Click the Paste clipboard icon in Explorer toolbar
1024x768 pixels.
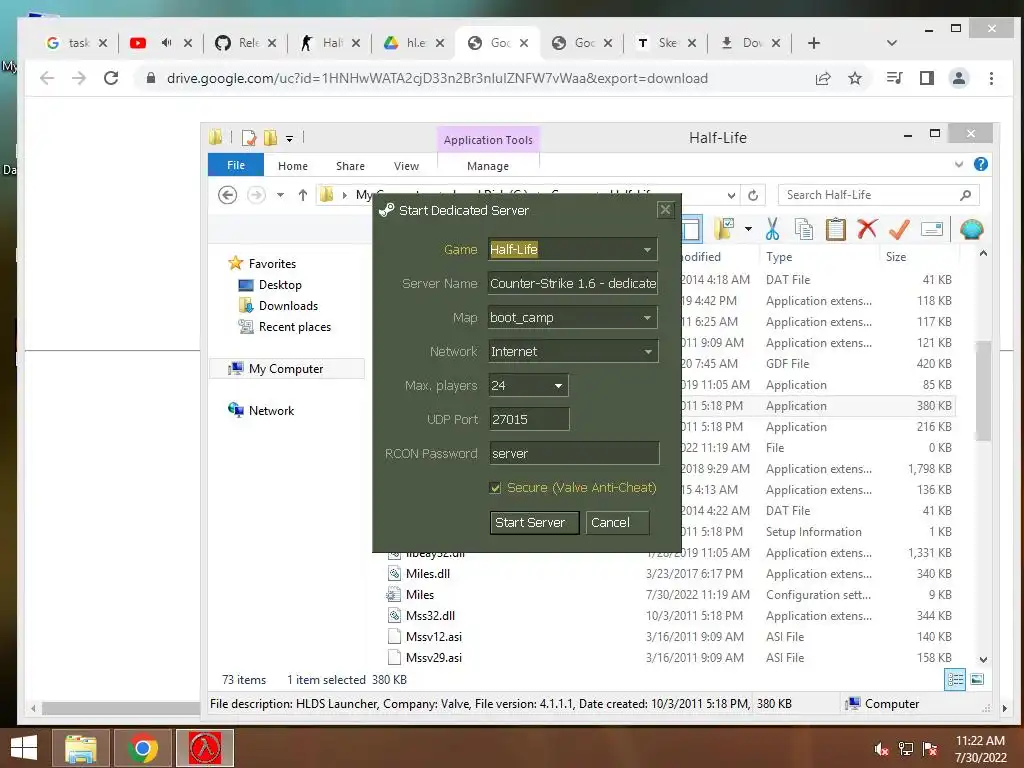835,229
